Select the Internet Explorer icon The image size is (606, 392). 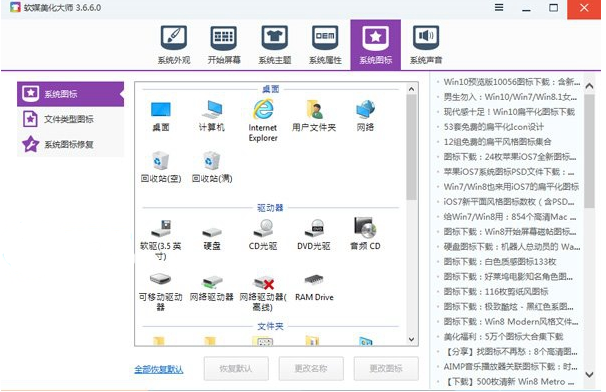tap(263, 120)
